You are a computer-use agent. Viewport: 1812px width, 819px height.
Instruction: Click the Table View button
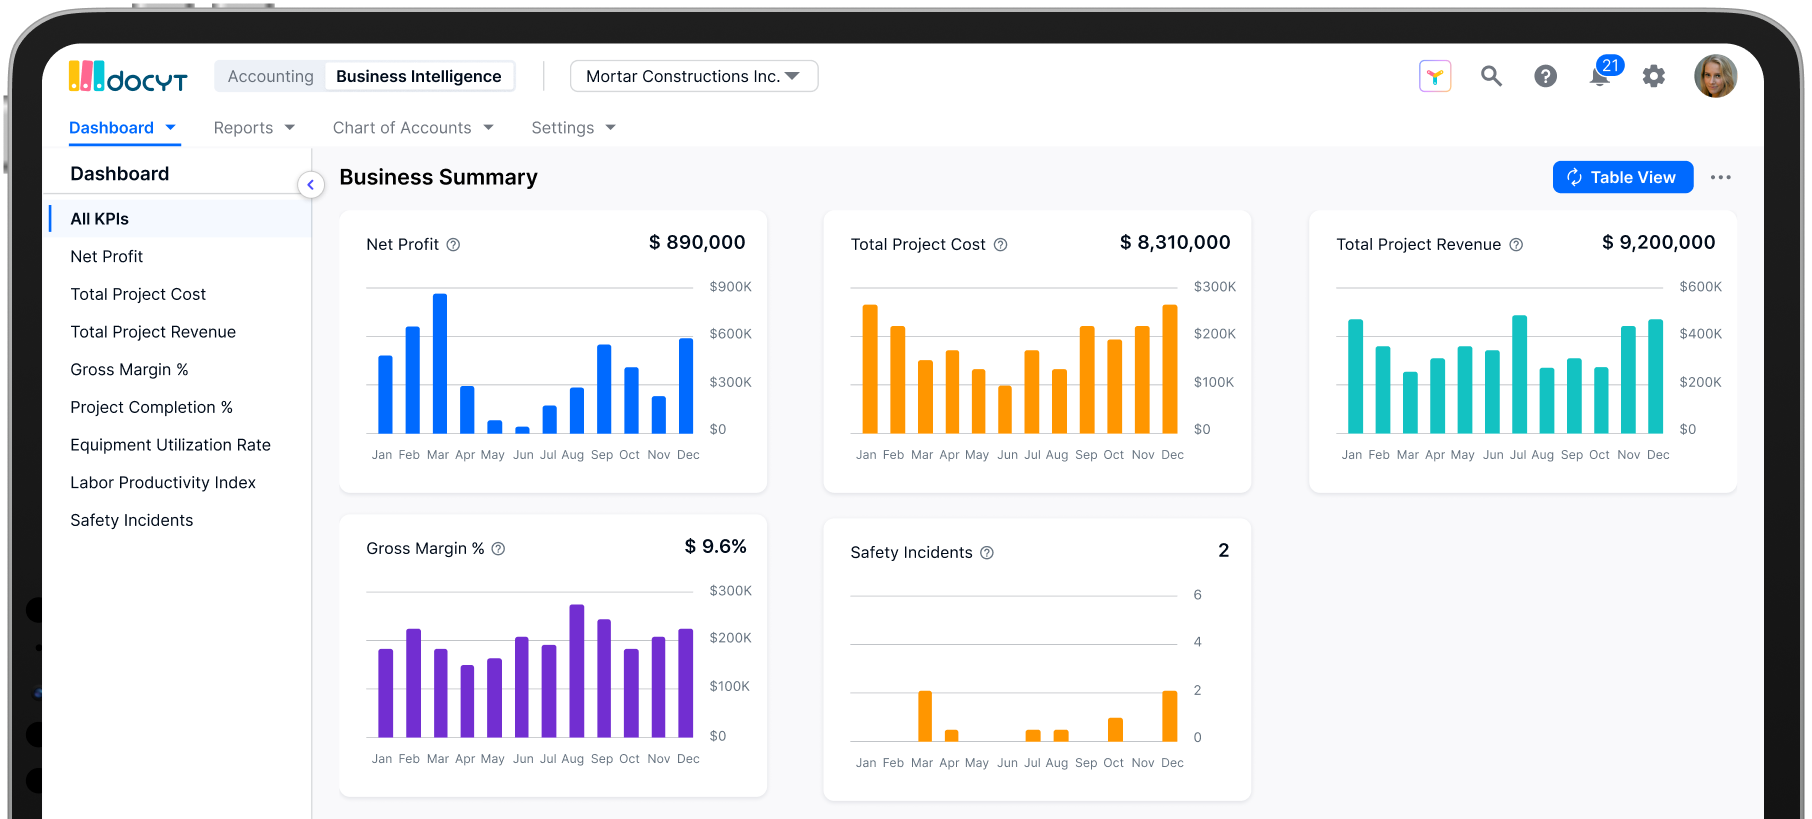pyautogui.click(x=1622, y=177)
